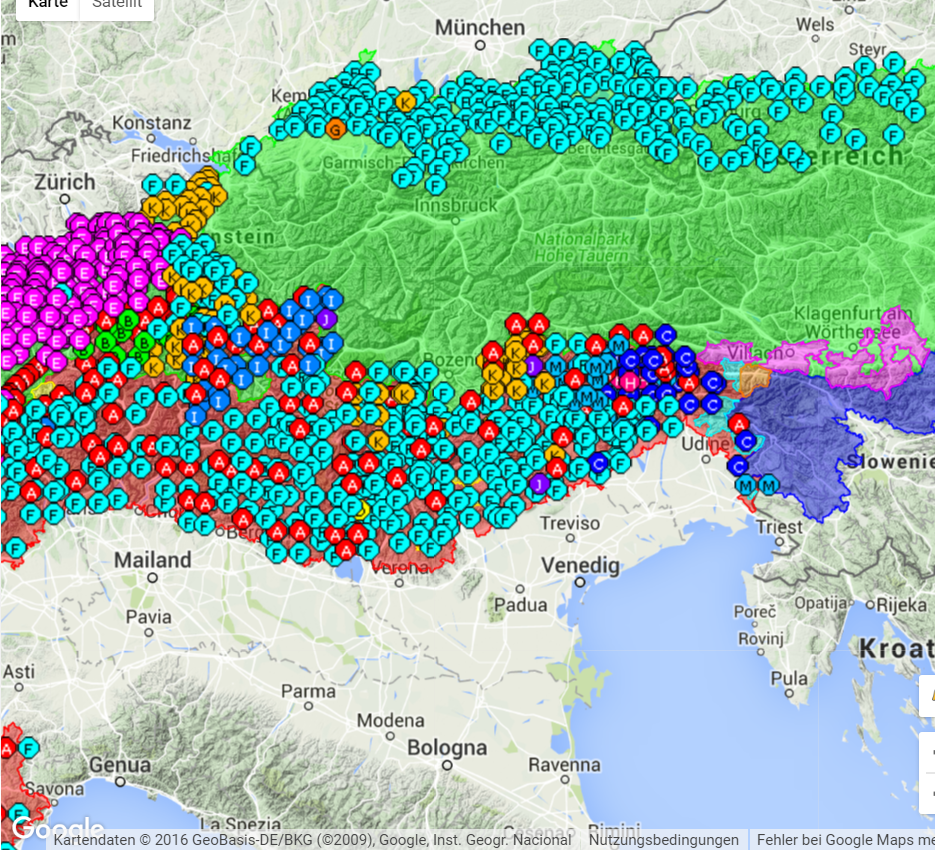Click Fehler bei Google Maps melden link
This screenshot has height=851, width=935.
click(x=844, y=840)
